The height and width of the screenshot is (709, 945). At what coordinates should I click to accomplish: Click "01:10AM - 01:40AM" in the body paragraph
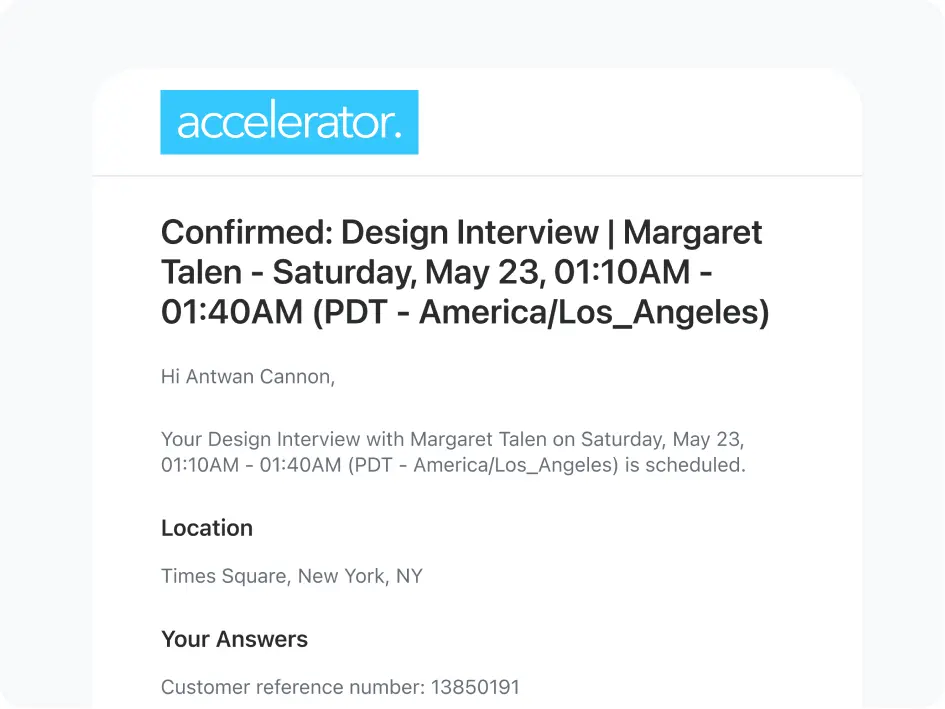(x=251, y=465)
